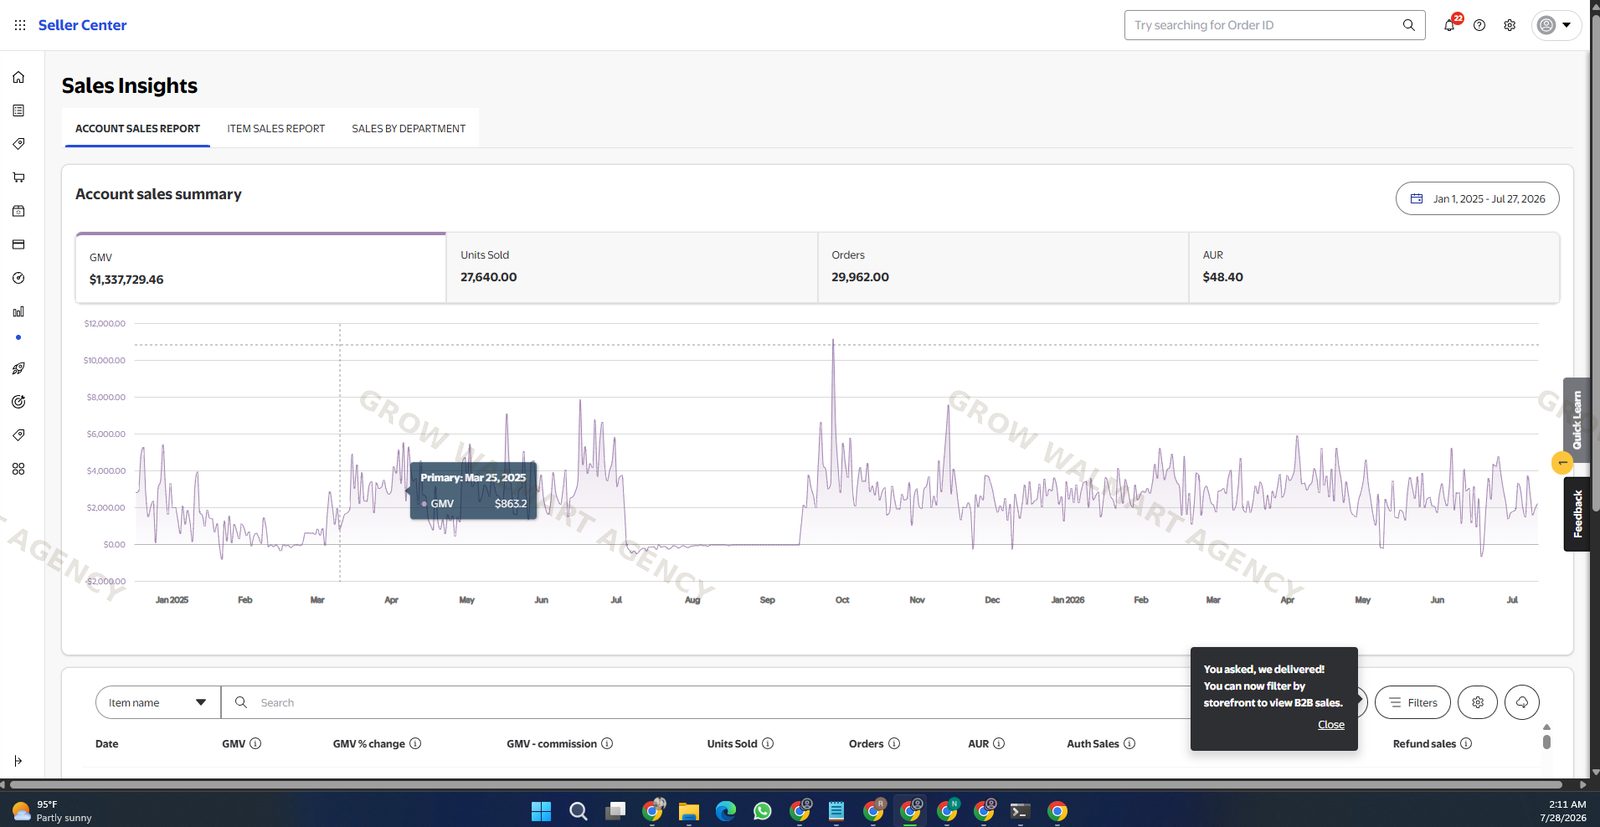This screenshot has width=1600, height=827.
Task: Click info icon next to Refund sales
Action: pyautogui.click(x=1466, y=744)
